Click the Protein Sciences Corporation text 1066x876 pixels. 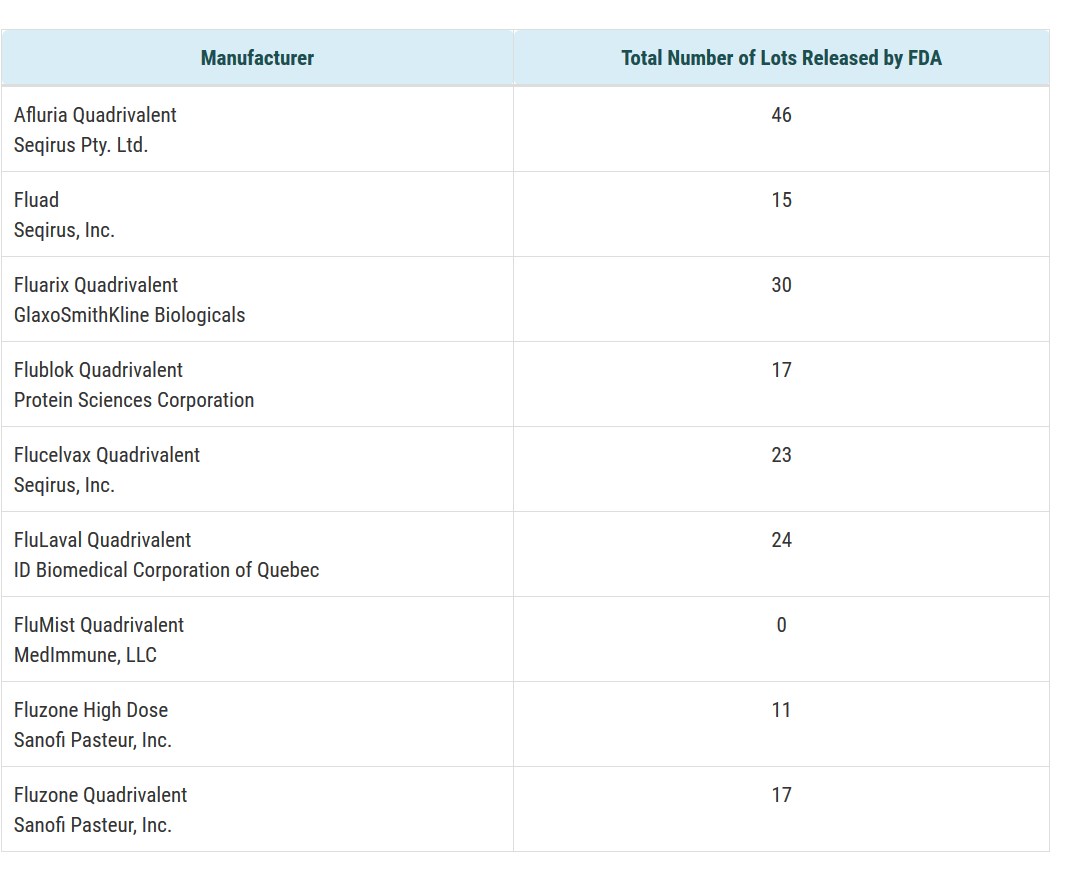point(134,400)
